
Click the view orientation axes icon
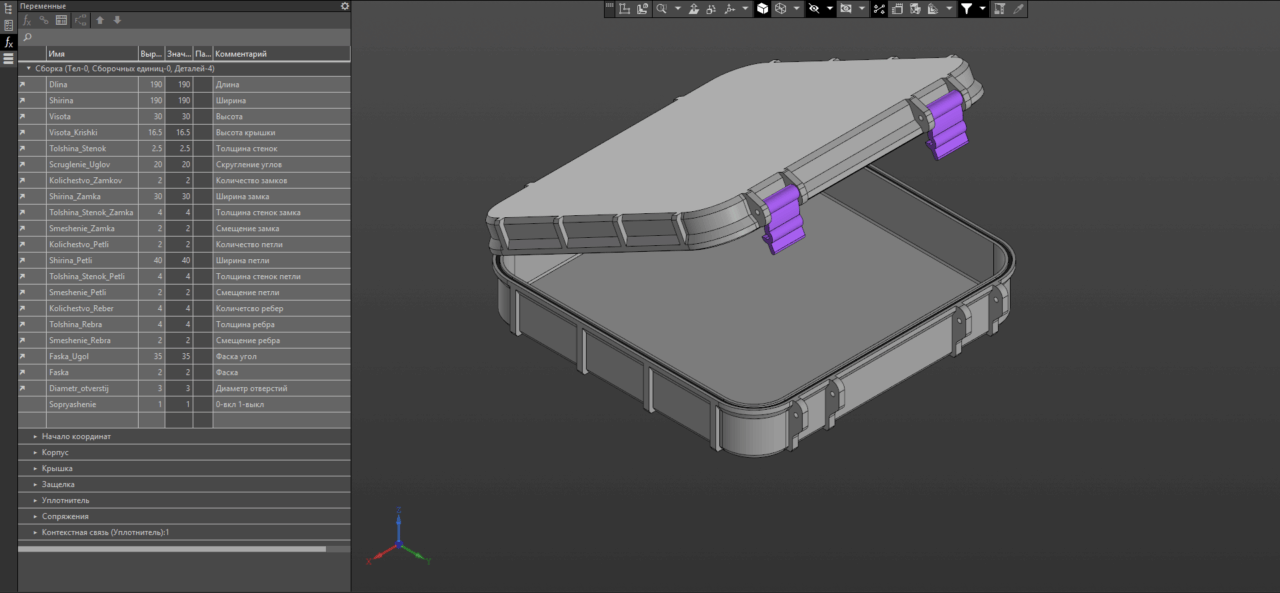point(729,9)
